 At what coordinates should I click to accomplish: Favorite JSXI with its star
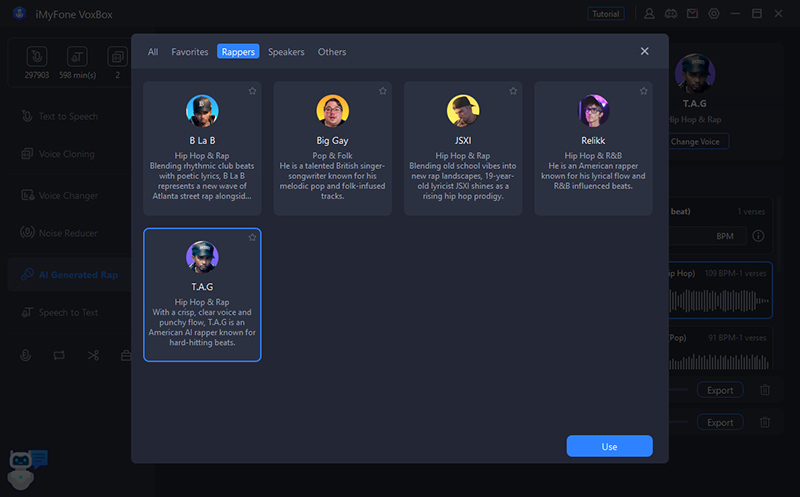[513, 91]
